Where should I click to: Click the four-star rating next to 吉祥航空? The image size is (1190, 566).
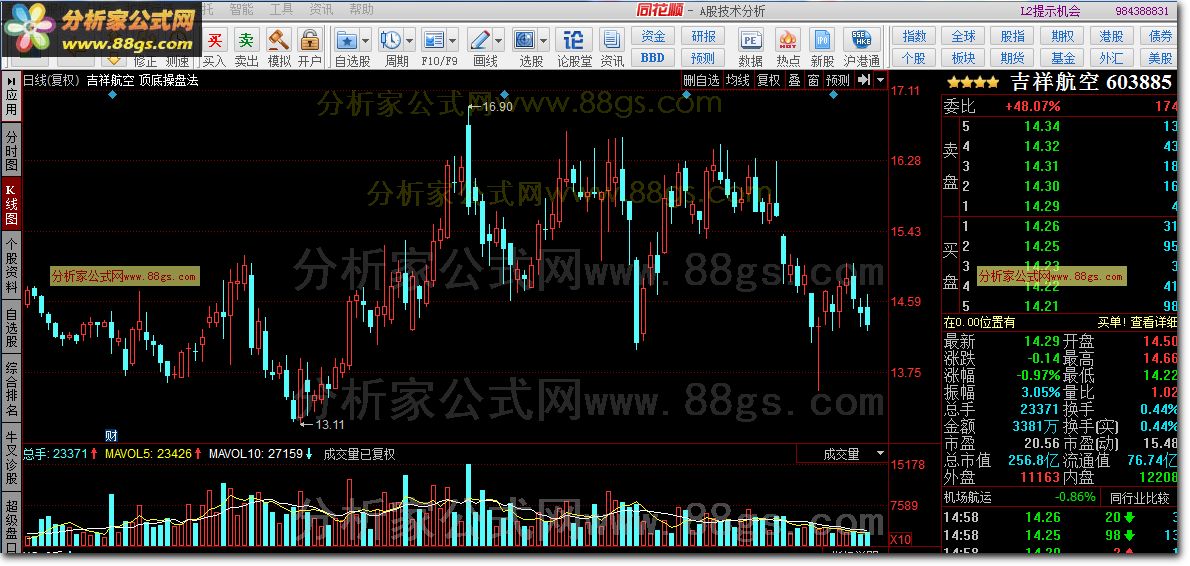971,82
